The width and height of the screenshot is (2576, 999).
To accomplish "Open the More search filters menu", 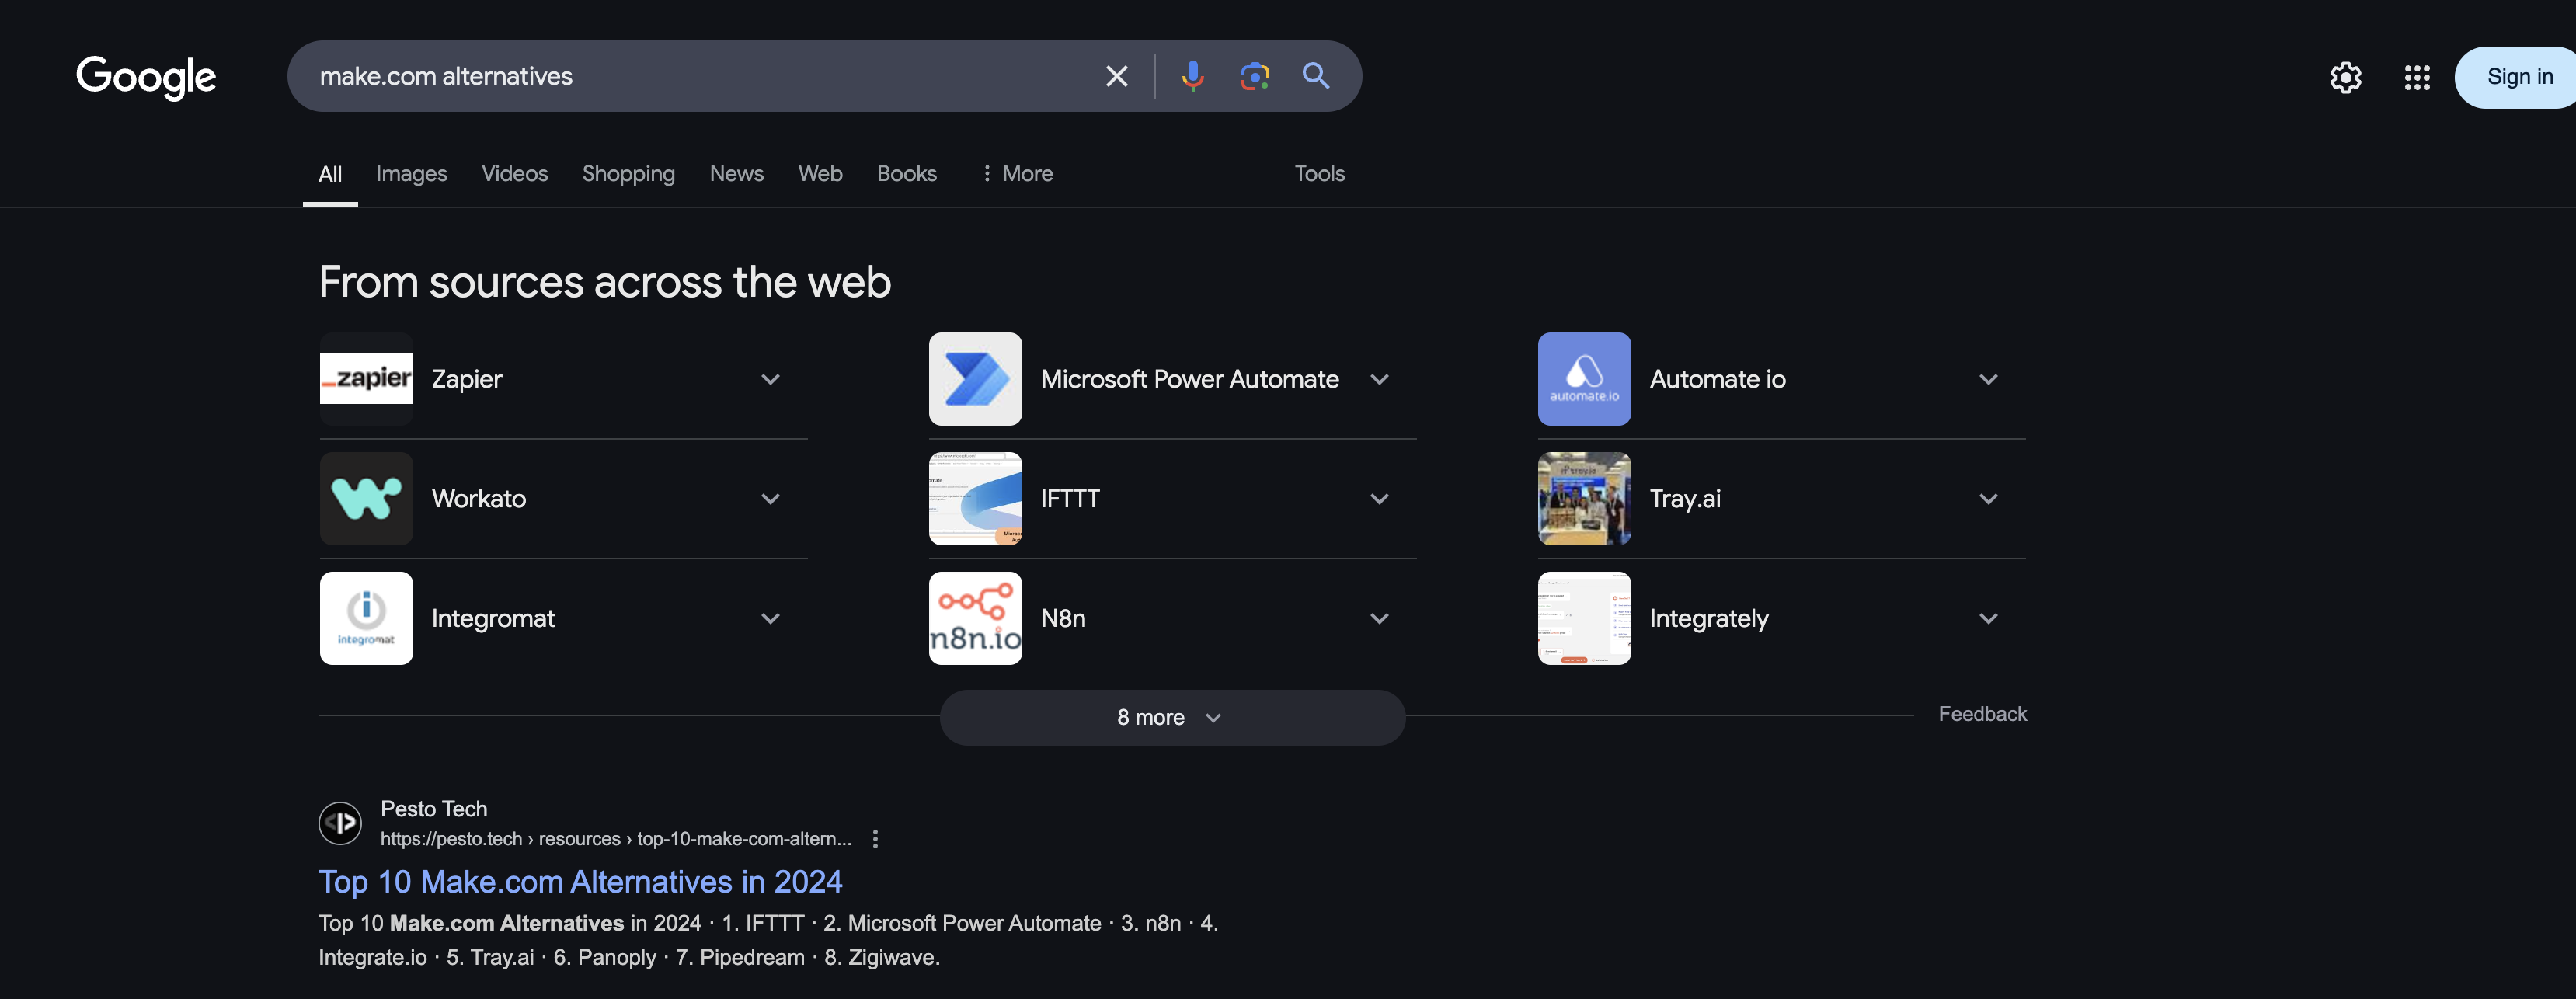I will pyautogui.click(x=1016, y=173).
